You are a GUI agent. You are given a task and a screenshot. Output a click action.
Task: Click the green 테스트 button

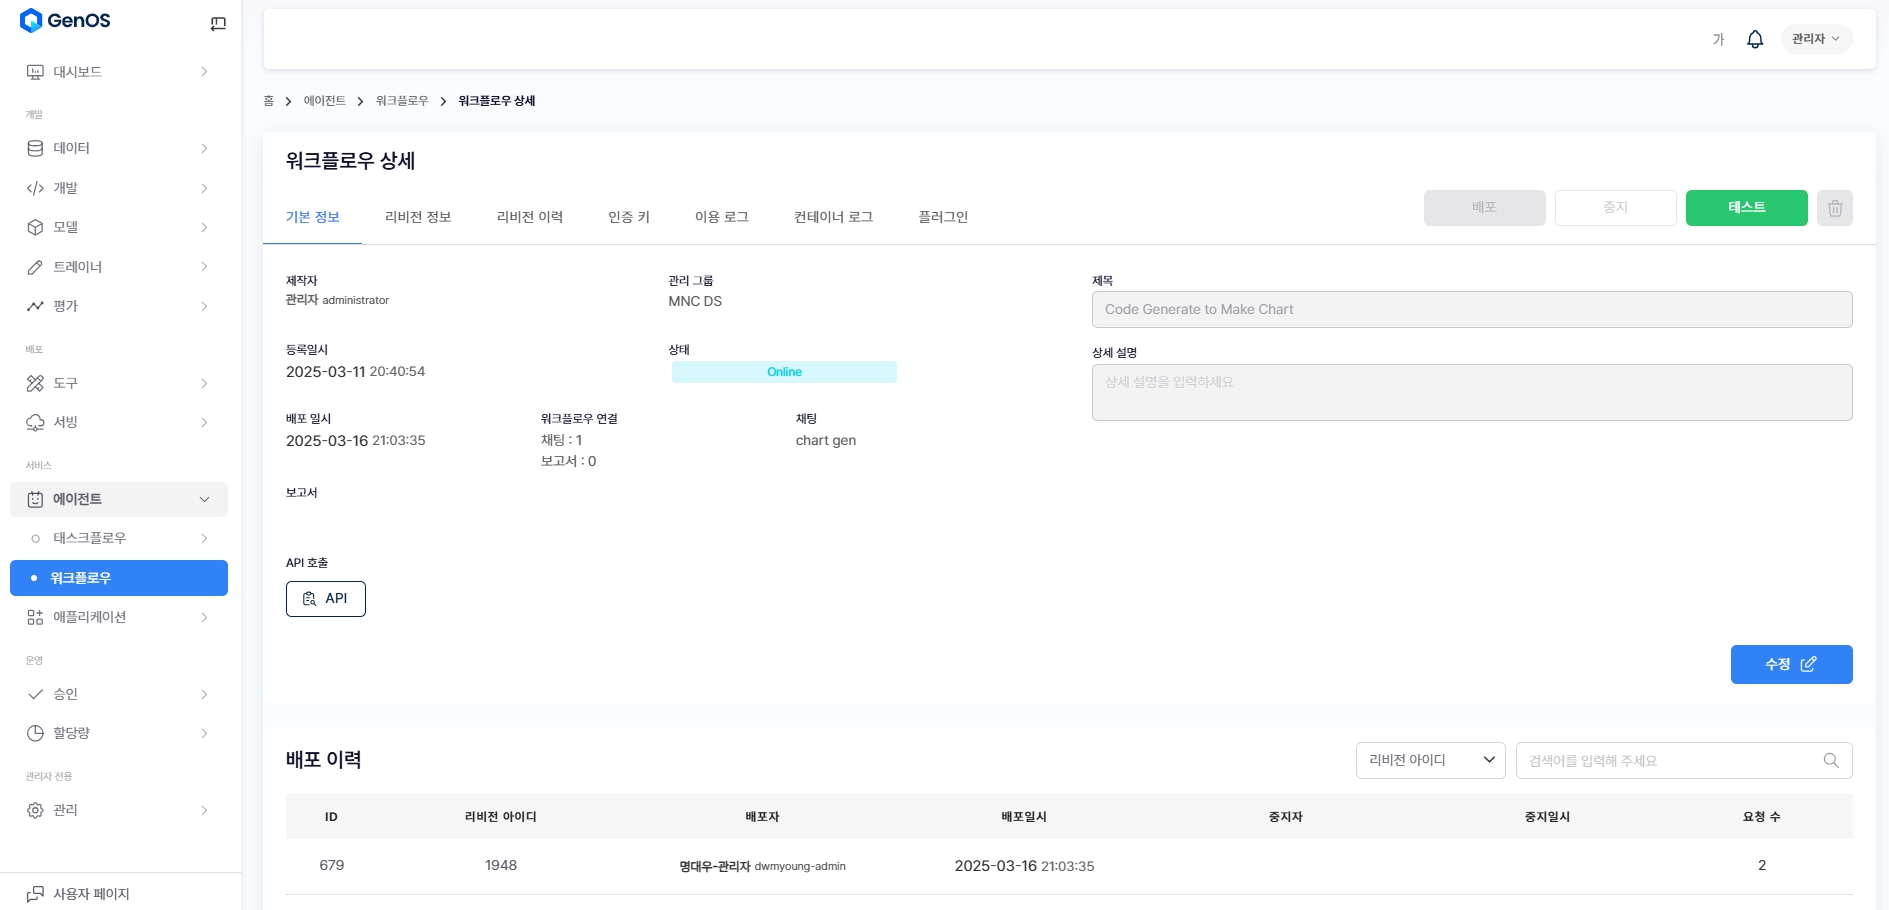click(x=1746, y=208)
